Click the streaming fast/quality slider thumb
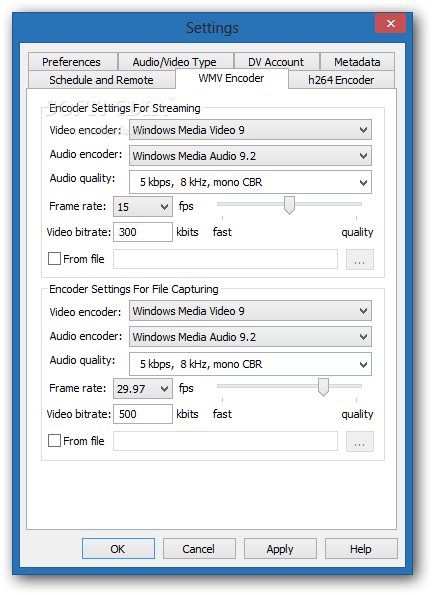This screenshot has height=595, width=433. coord(289,205)
